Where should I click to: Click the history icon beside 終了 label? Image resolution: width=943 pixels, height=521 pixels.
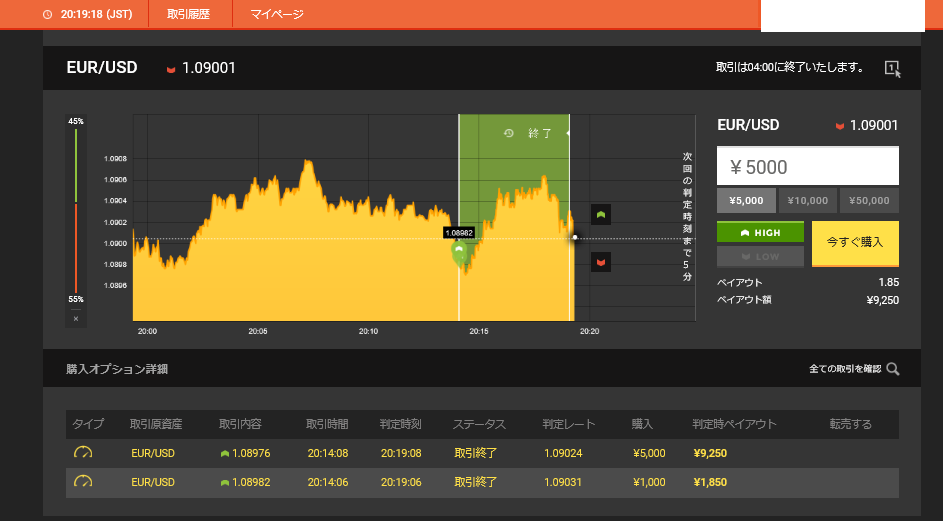click(509, 133)
